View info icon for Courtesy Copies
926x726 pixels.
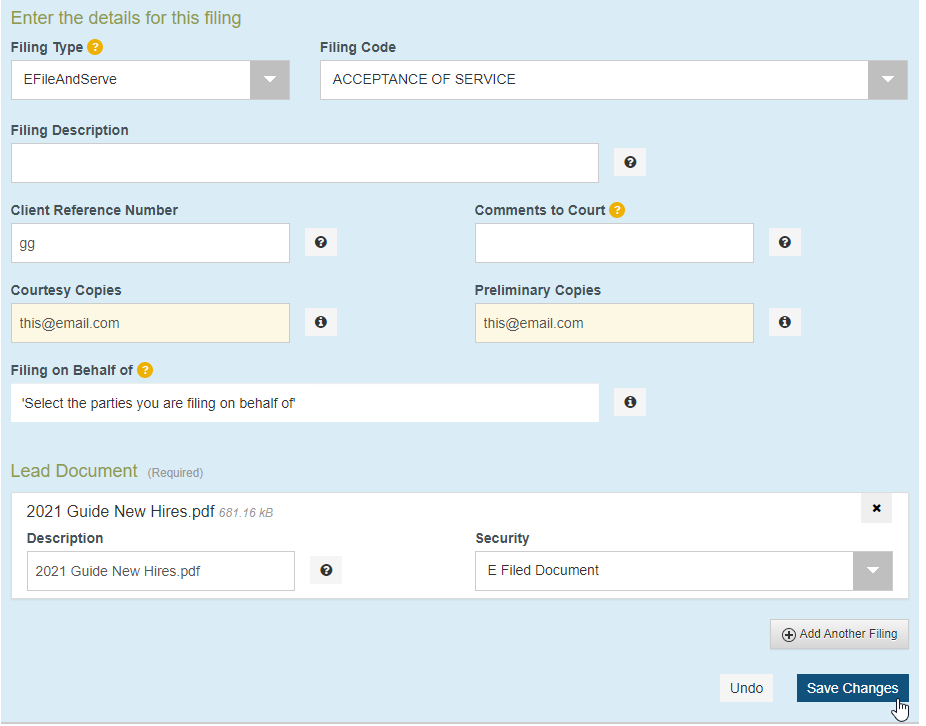coord(320,321)
